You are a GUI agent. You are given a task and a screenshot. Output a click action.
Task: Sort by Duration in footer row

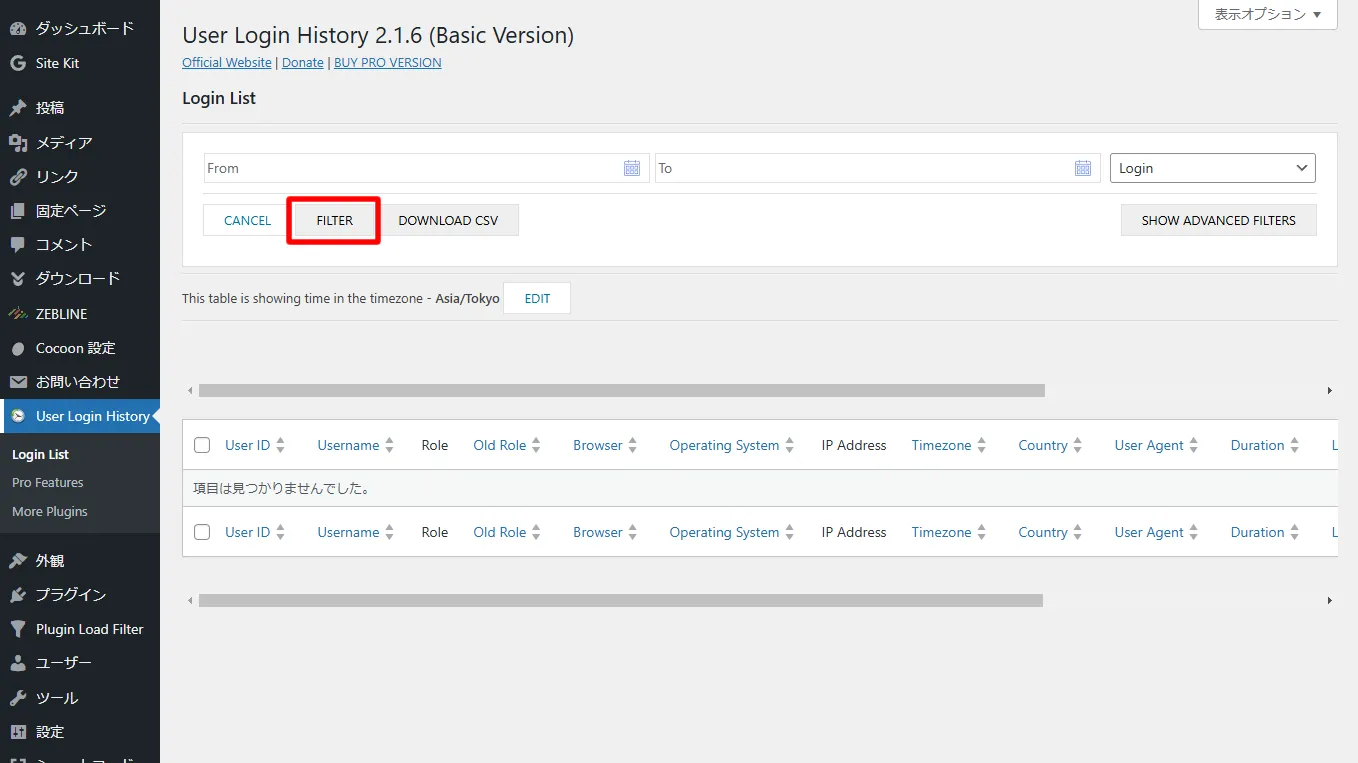[1265, 532]
